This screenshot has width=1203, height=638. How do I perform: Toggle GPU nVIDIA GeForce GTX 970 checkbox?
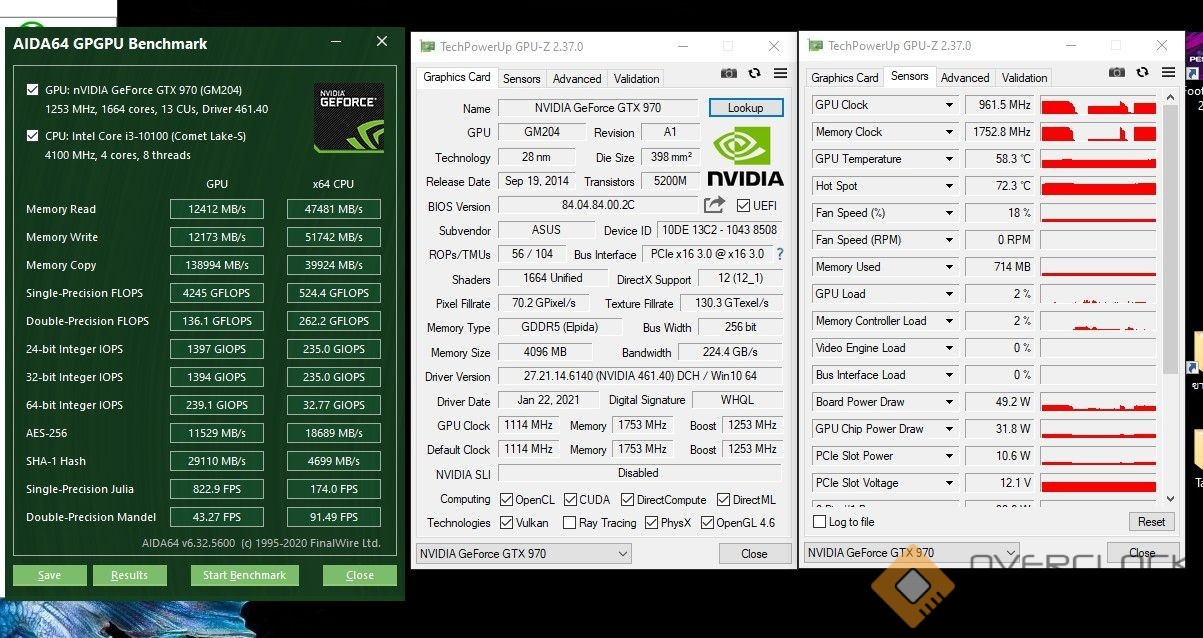point(34,90)
